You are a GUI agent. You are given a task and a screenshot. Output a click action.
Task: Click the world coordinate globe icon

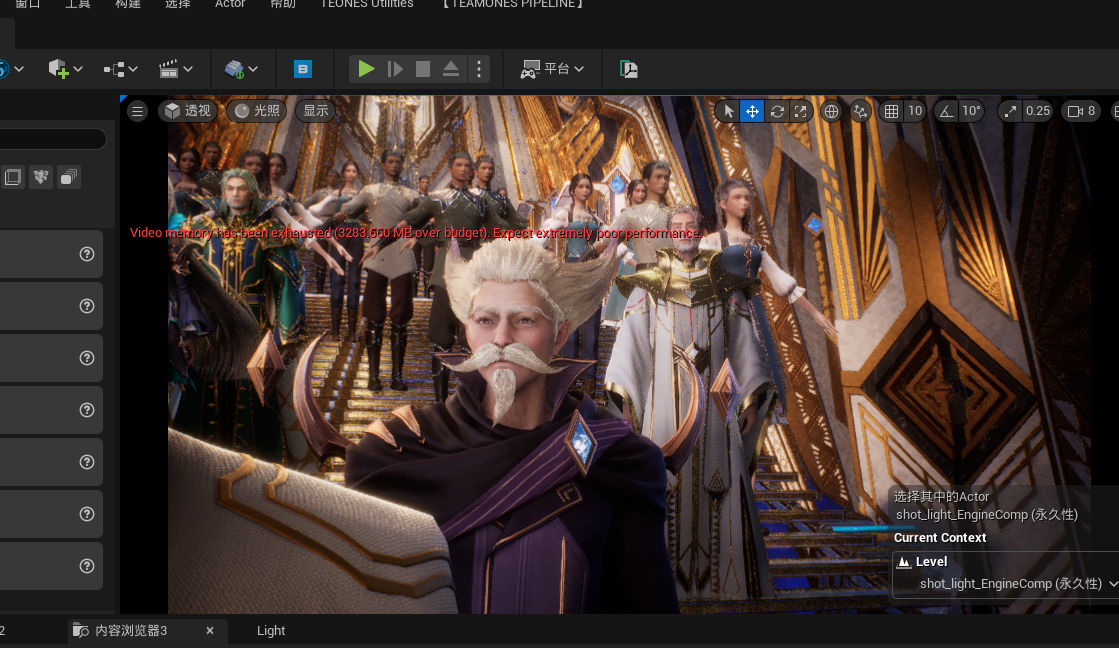831,111
